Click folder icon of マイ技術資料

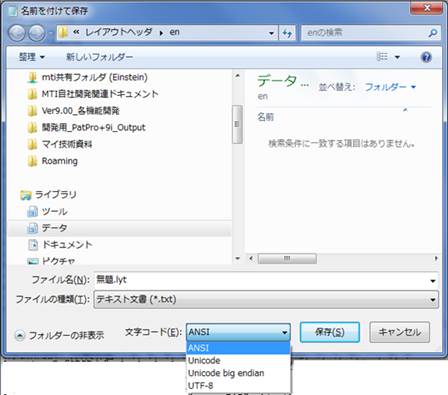pos(32,144)
